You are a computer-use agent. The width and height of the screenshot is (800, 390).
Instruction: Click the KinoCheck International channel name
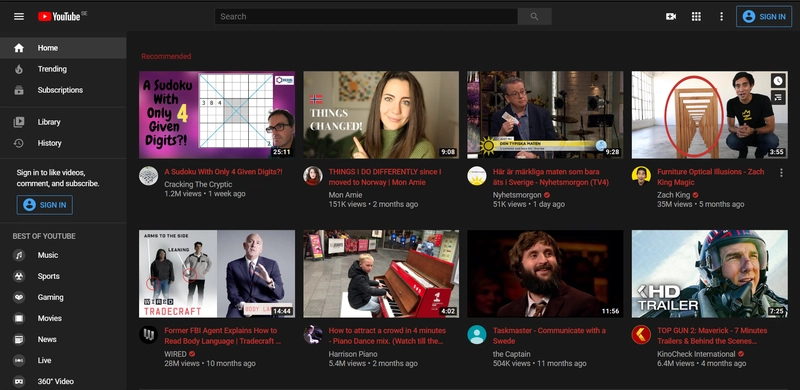click(x=696, y=354)
